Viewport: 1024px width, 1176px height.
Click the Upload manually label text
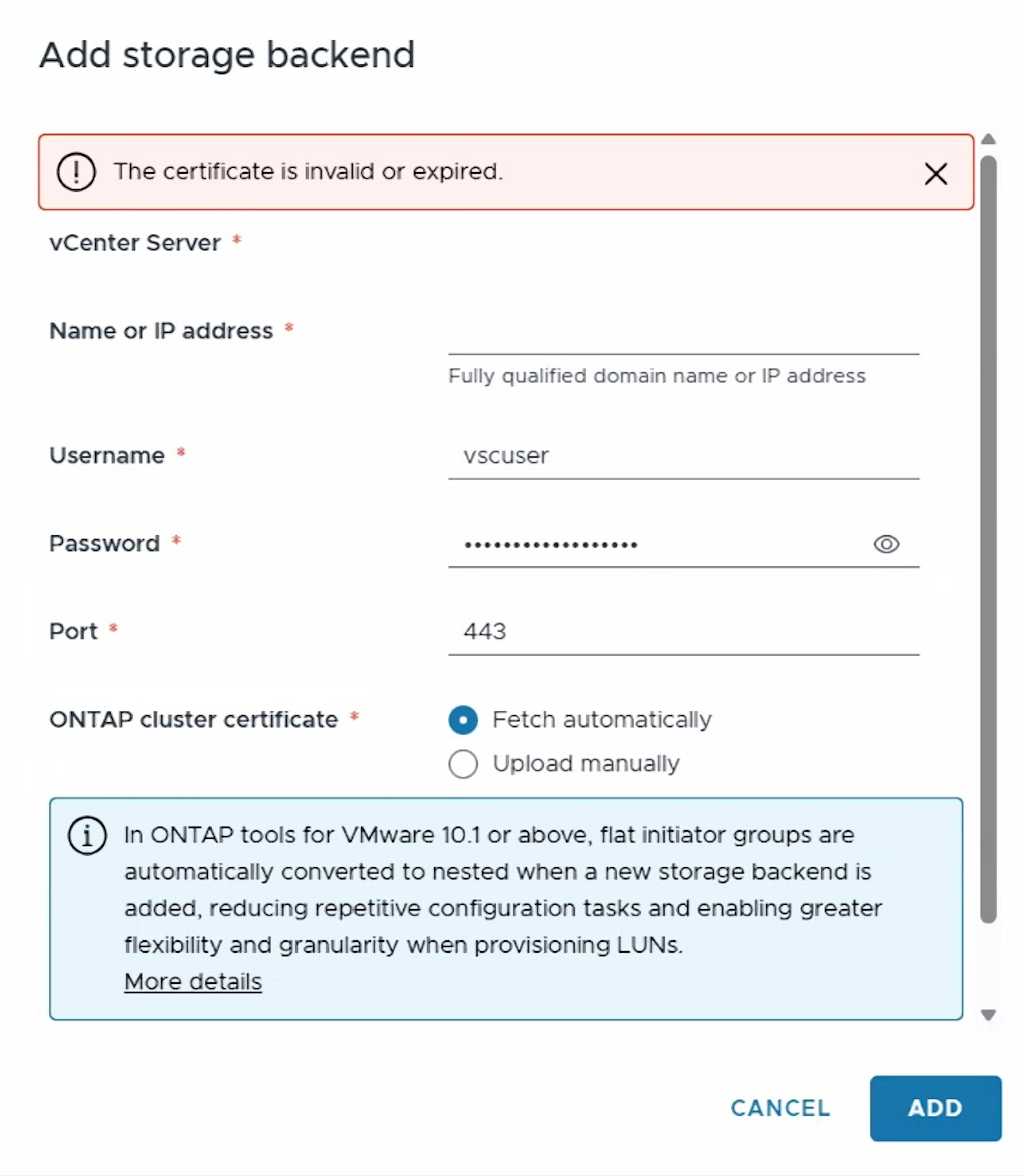point(586,764)
